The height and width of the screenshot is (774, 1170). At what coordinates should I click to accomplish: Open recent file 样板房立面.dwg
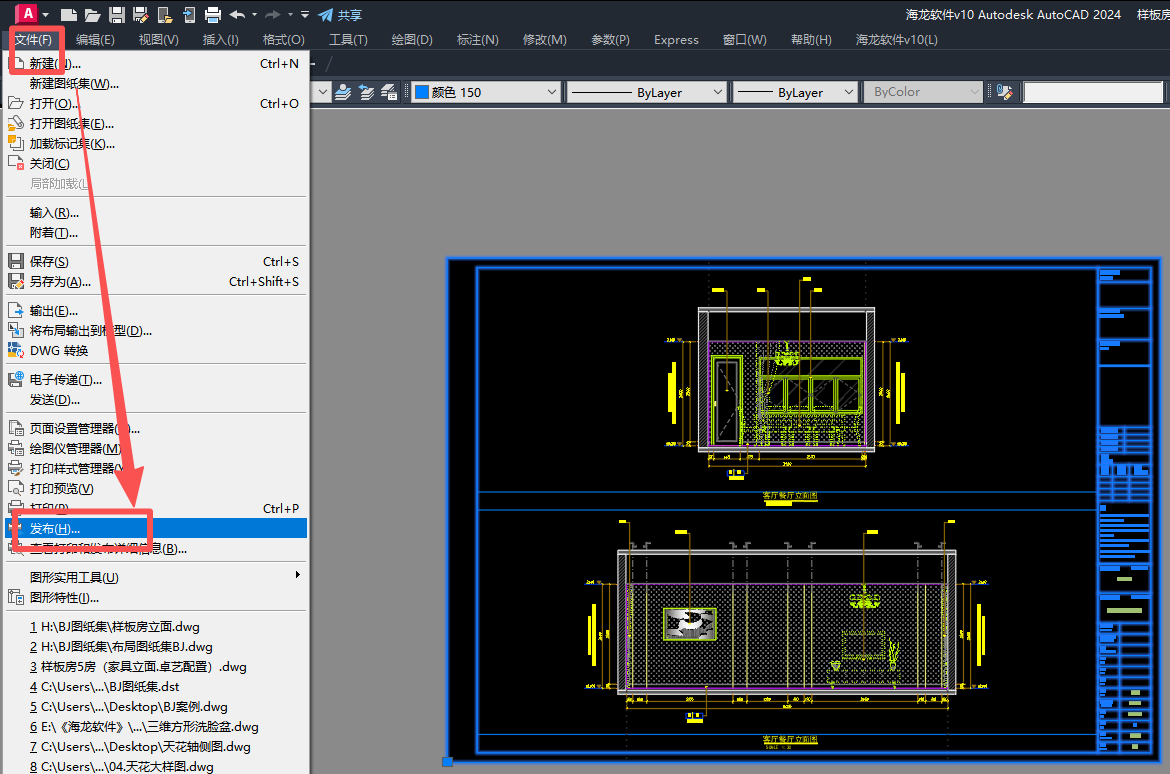(115, 627)
